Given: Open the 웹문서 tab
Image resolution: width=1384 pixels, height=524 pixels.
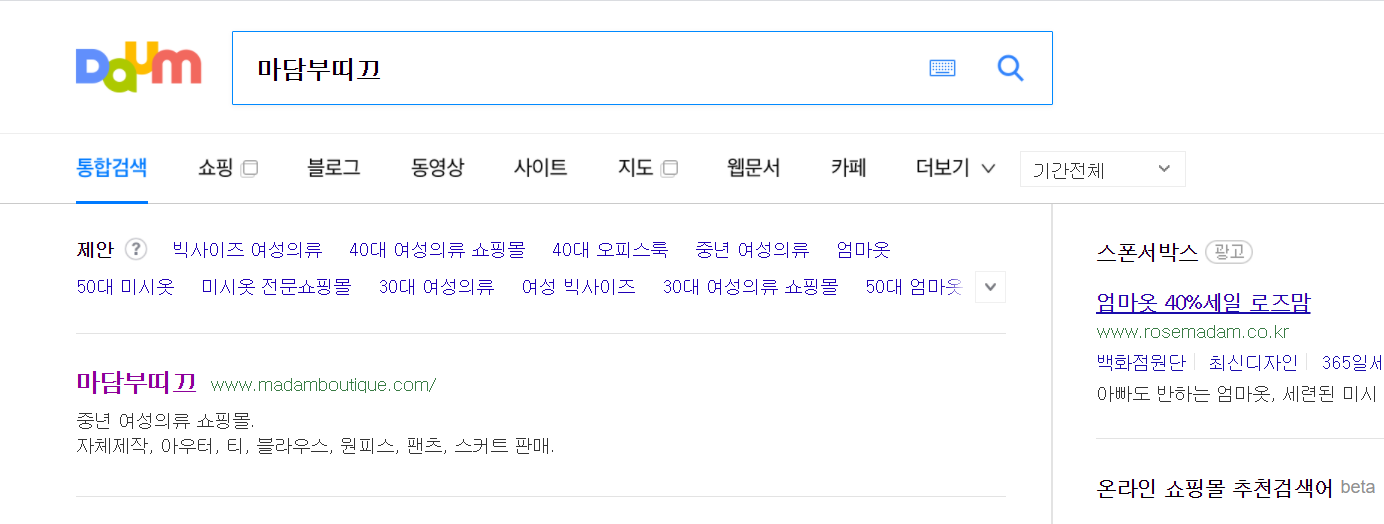Looking at the screenshot, I should coord(754,168).
